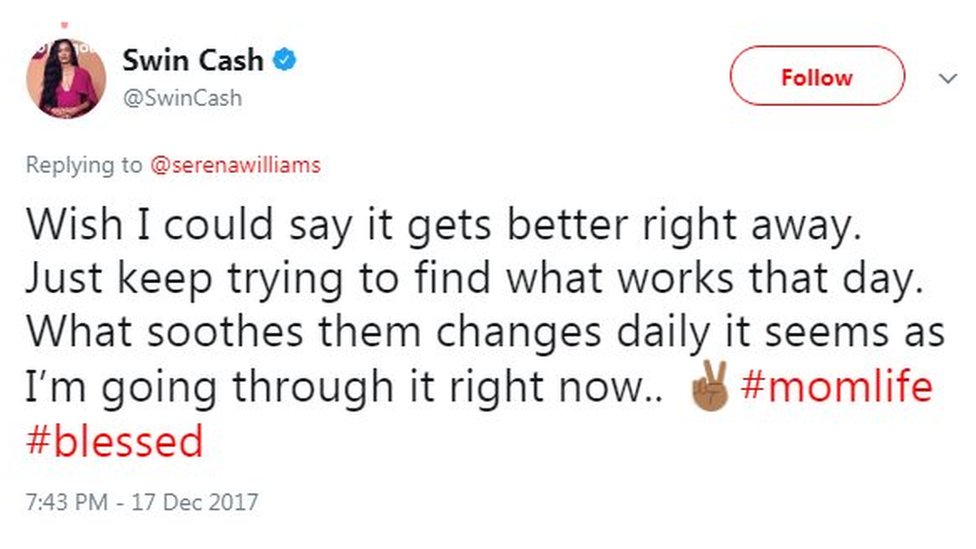Open the Swin Cash display name link

point(192,61)
